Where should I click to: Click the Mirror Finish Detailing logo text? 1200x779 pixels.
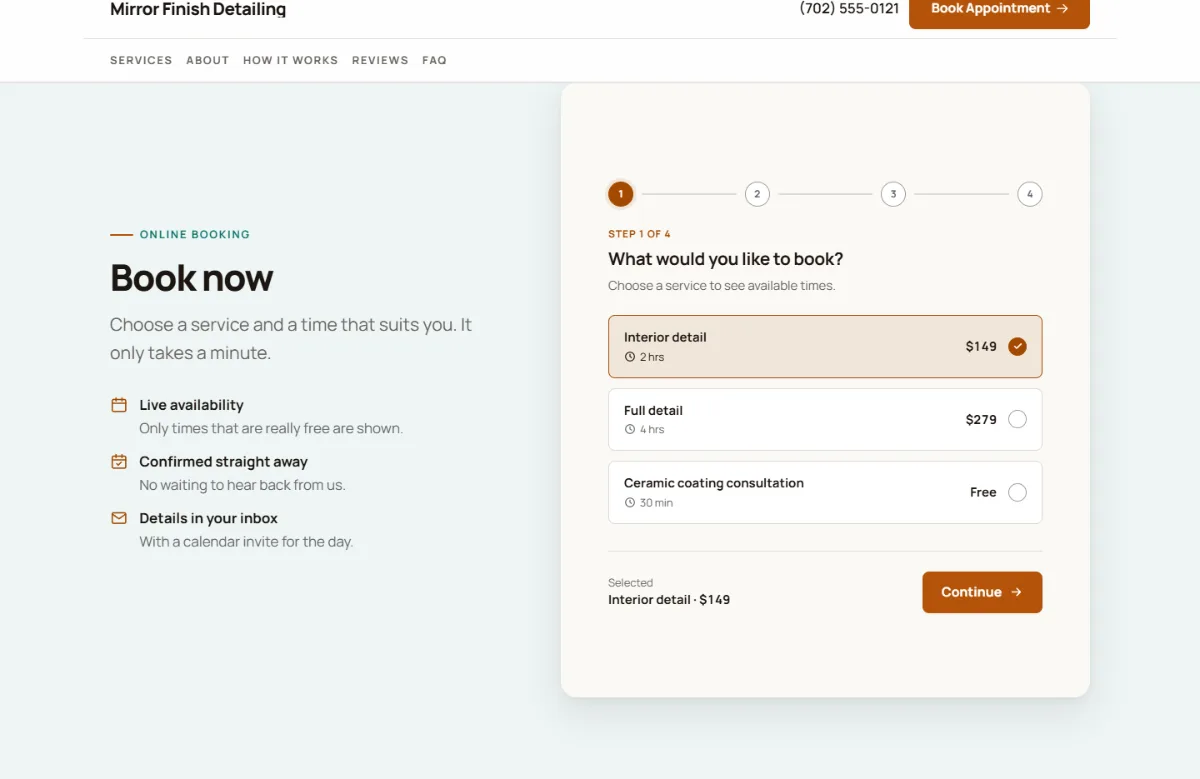[x=198, y=9]
